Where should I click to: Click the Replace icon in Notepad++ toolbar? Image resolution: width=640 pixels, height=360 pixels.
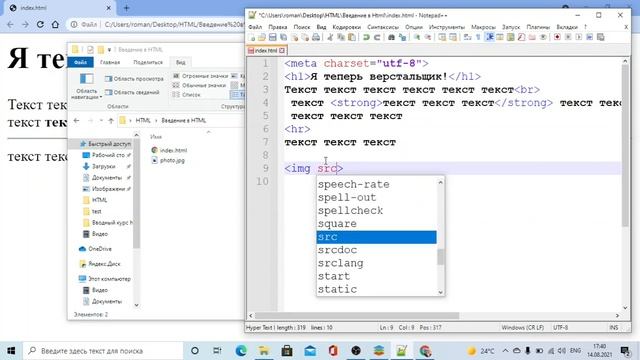402,37
